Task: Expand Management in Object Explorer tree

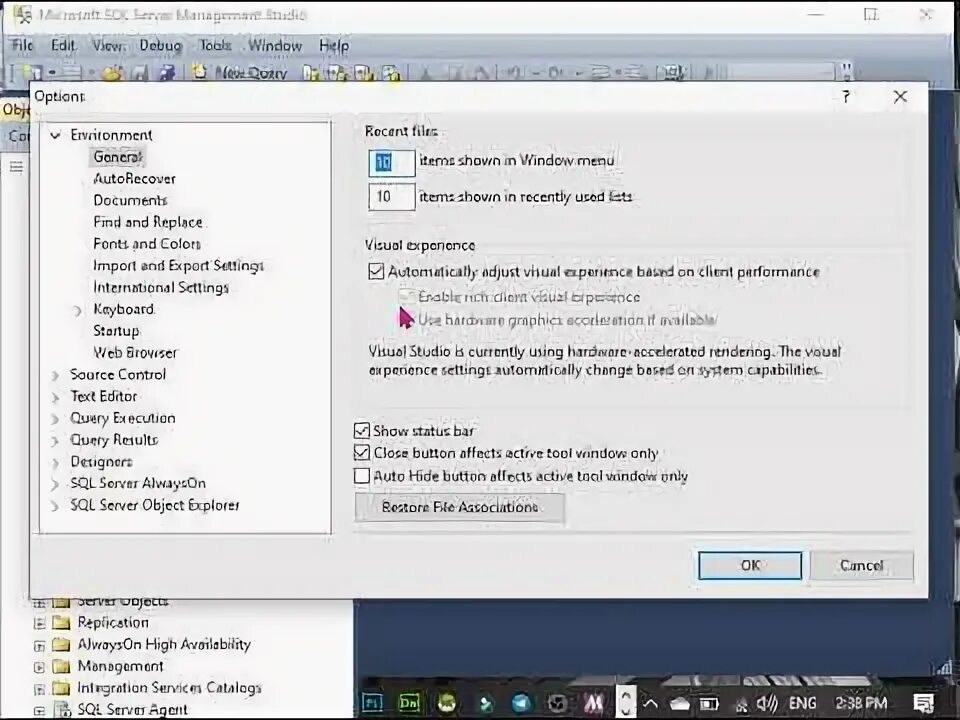Action: 39,667
